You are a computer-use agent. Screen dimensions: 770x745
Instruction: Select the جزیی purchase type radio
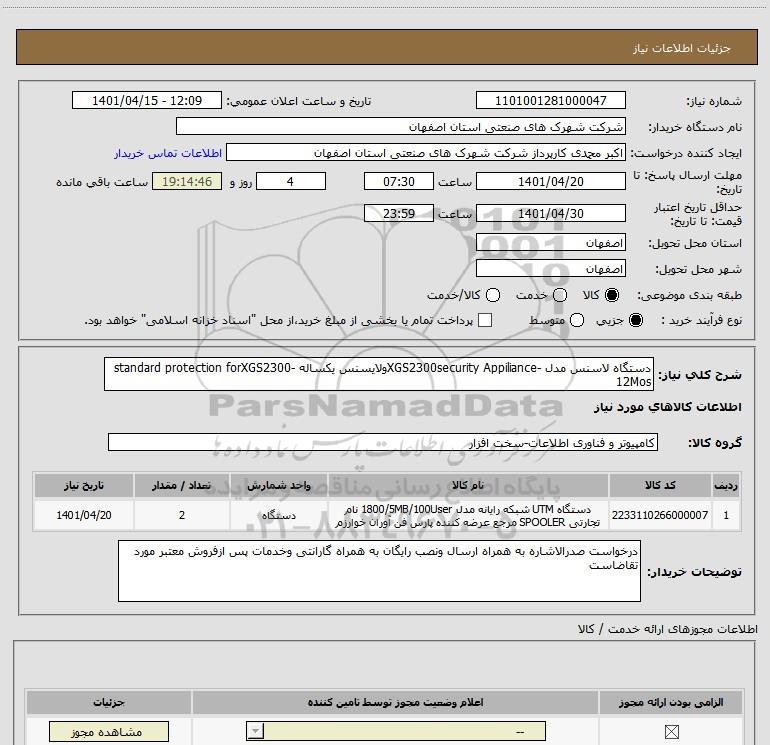coord(635,320)
